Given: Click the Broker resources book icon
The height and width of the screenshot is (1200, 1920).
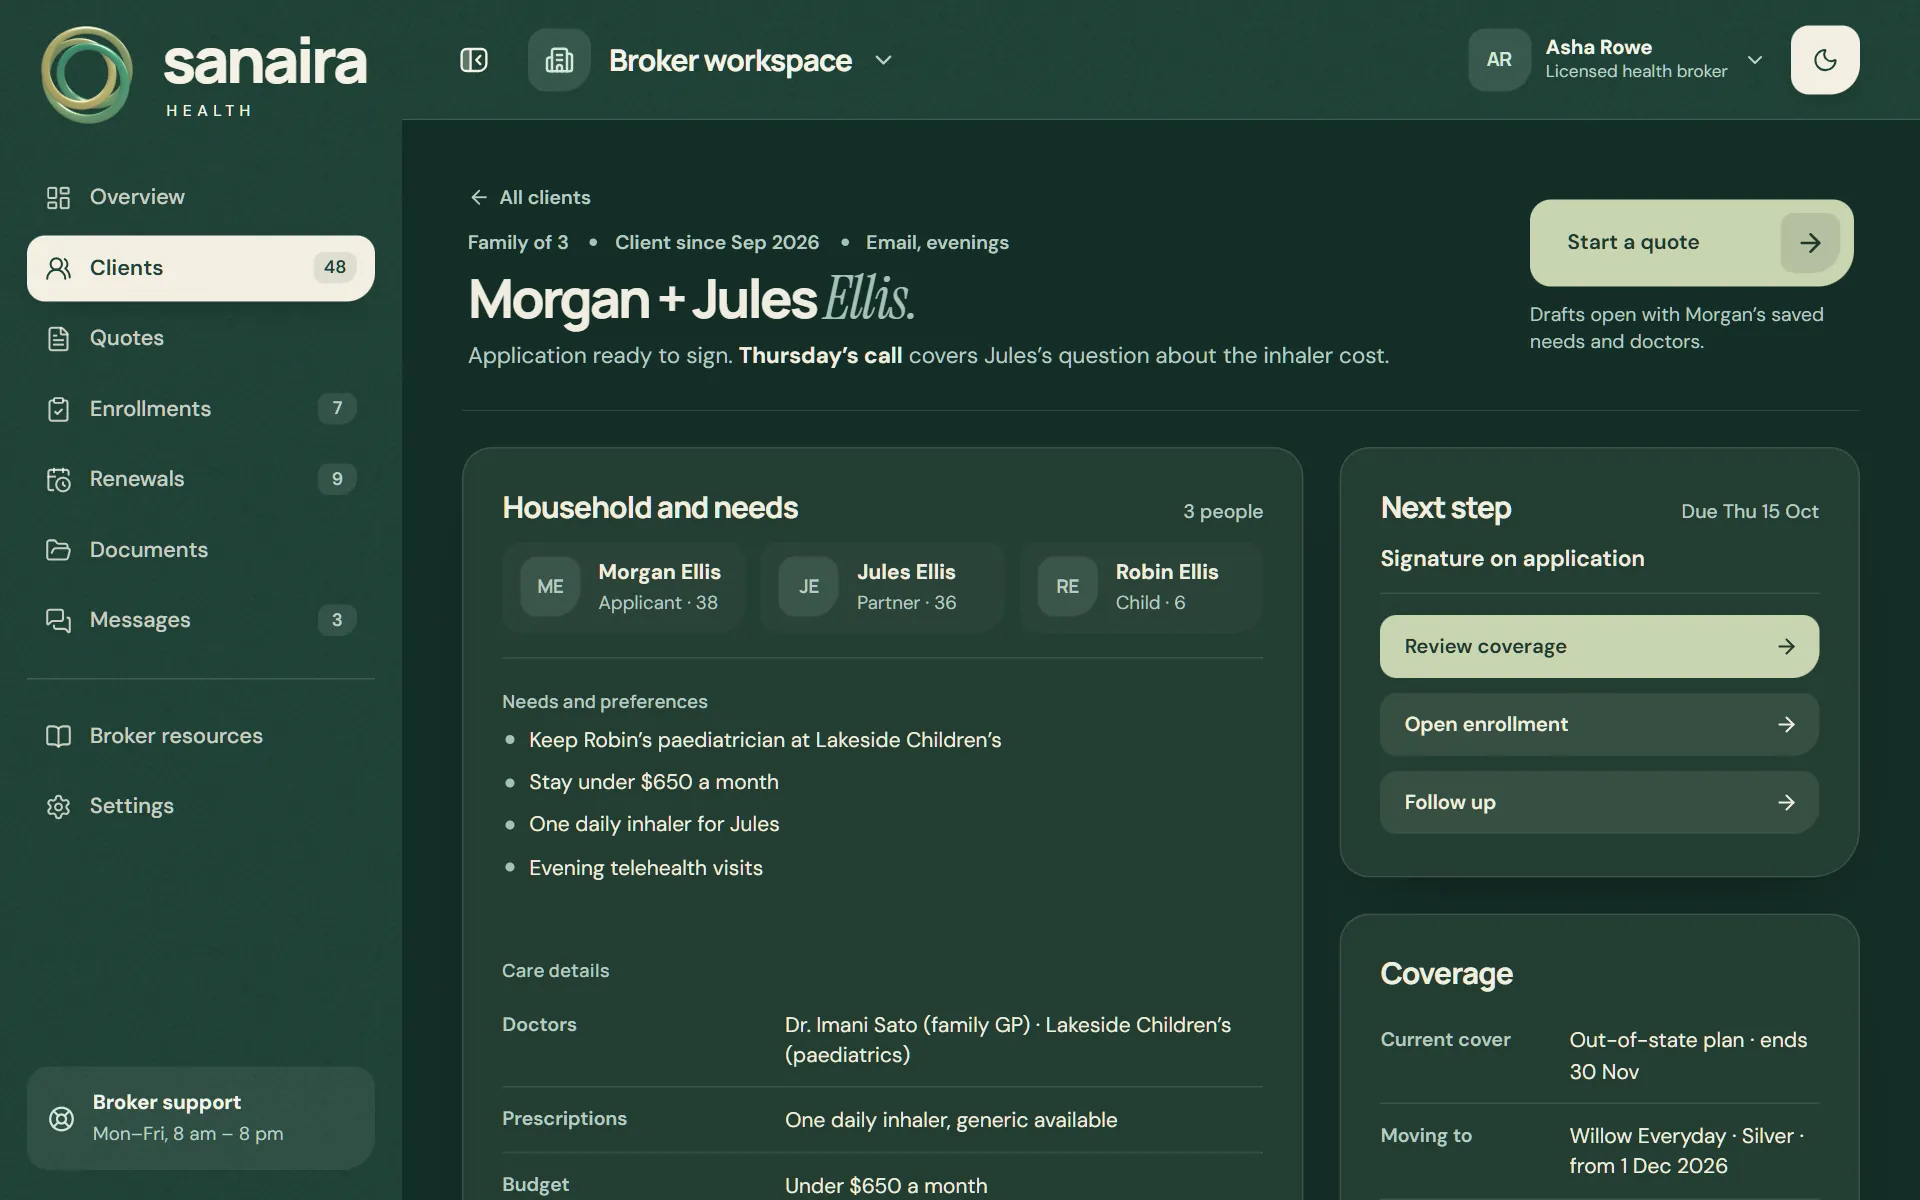Looking at the screenshot, I should pos(58,736).
